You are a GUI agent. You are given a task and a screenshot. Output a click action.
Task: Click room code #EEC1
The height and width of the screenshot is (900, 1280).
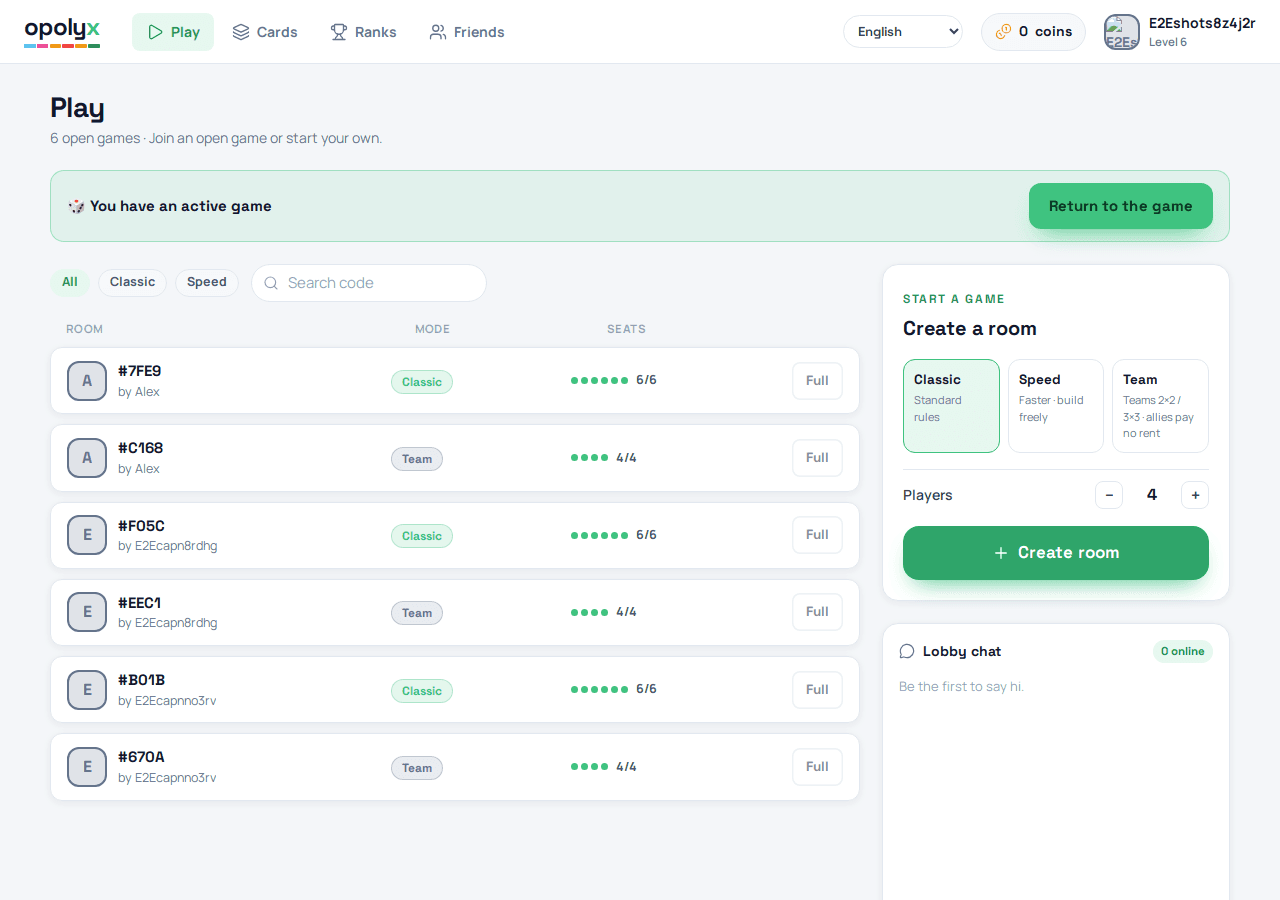click(140, 603)
